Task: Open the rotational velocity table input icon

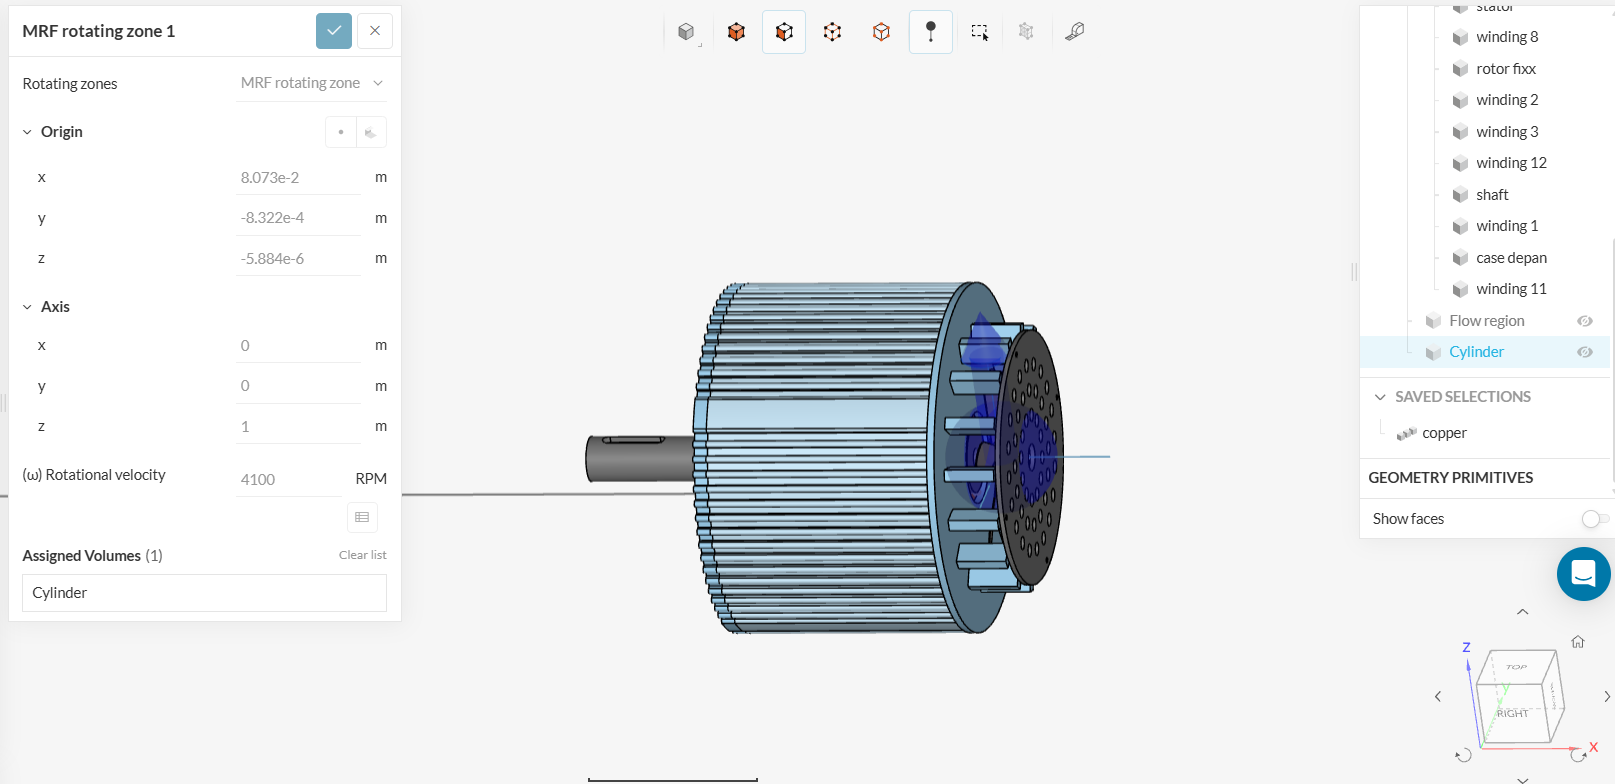Action: (x=362, y=517)
